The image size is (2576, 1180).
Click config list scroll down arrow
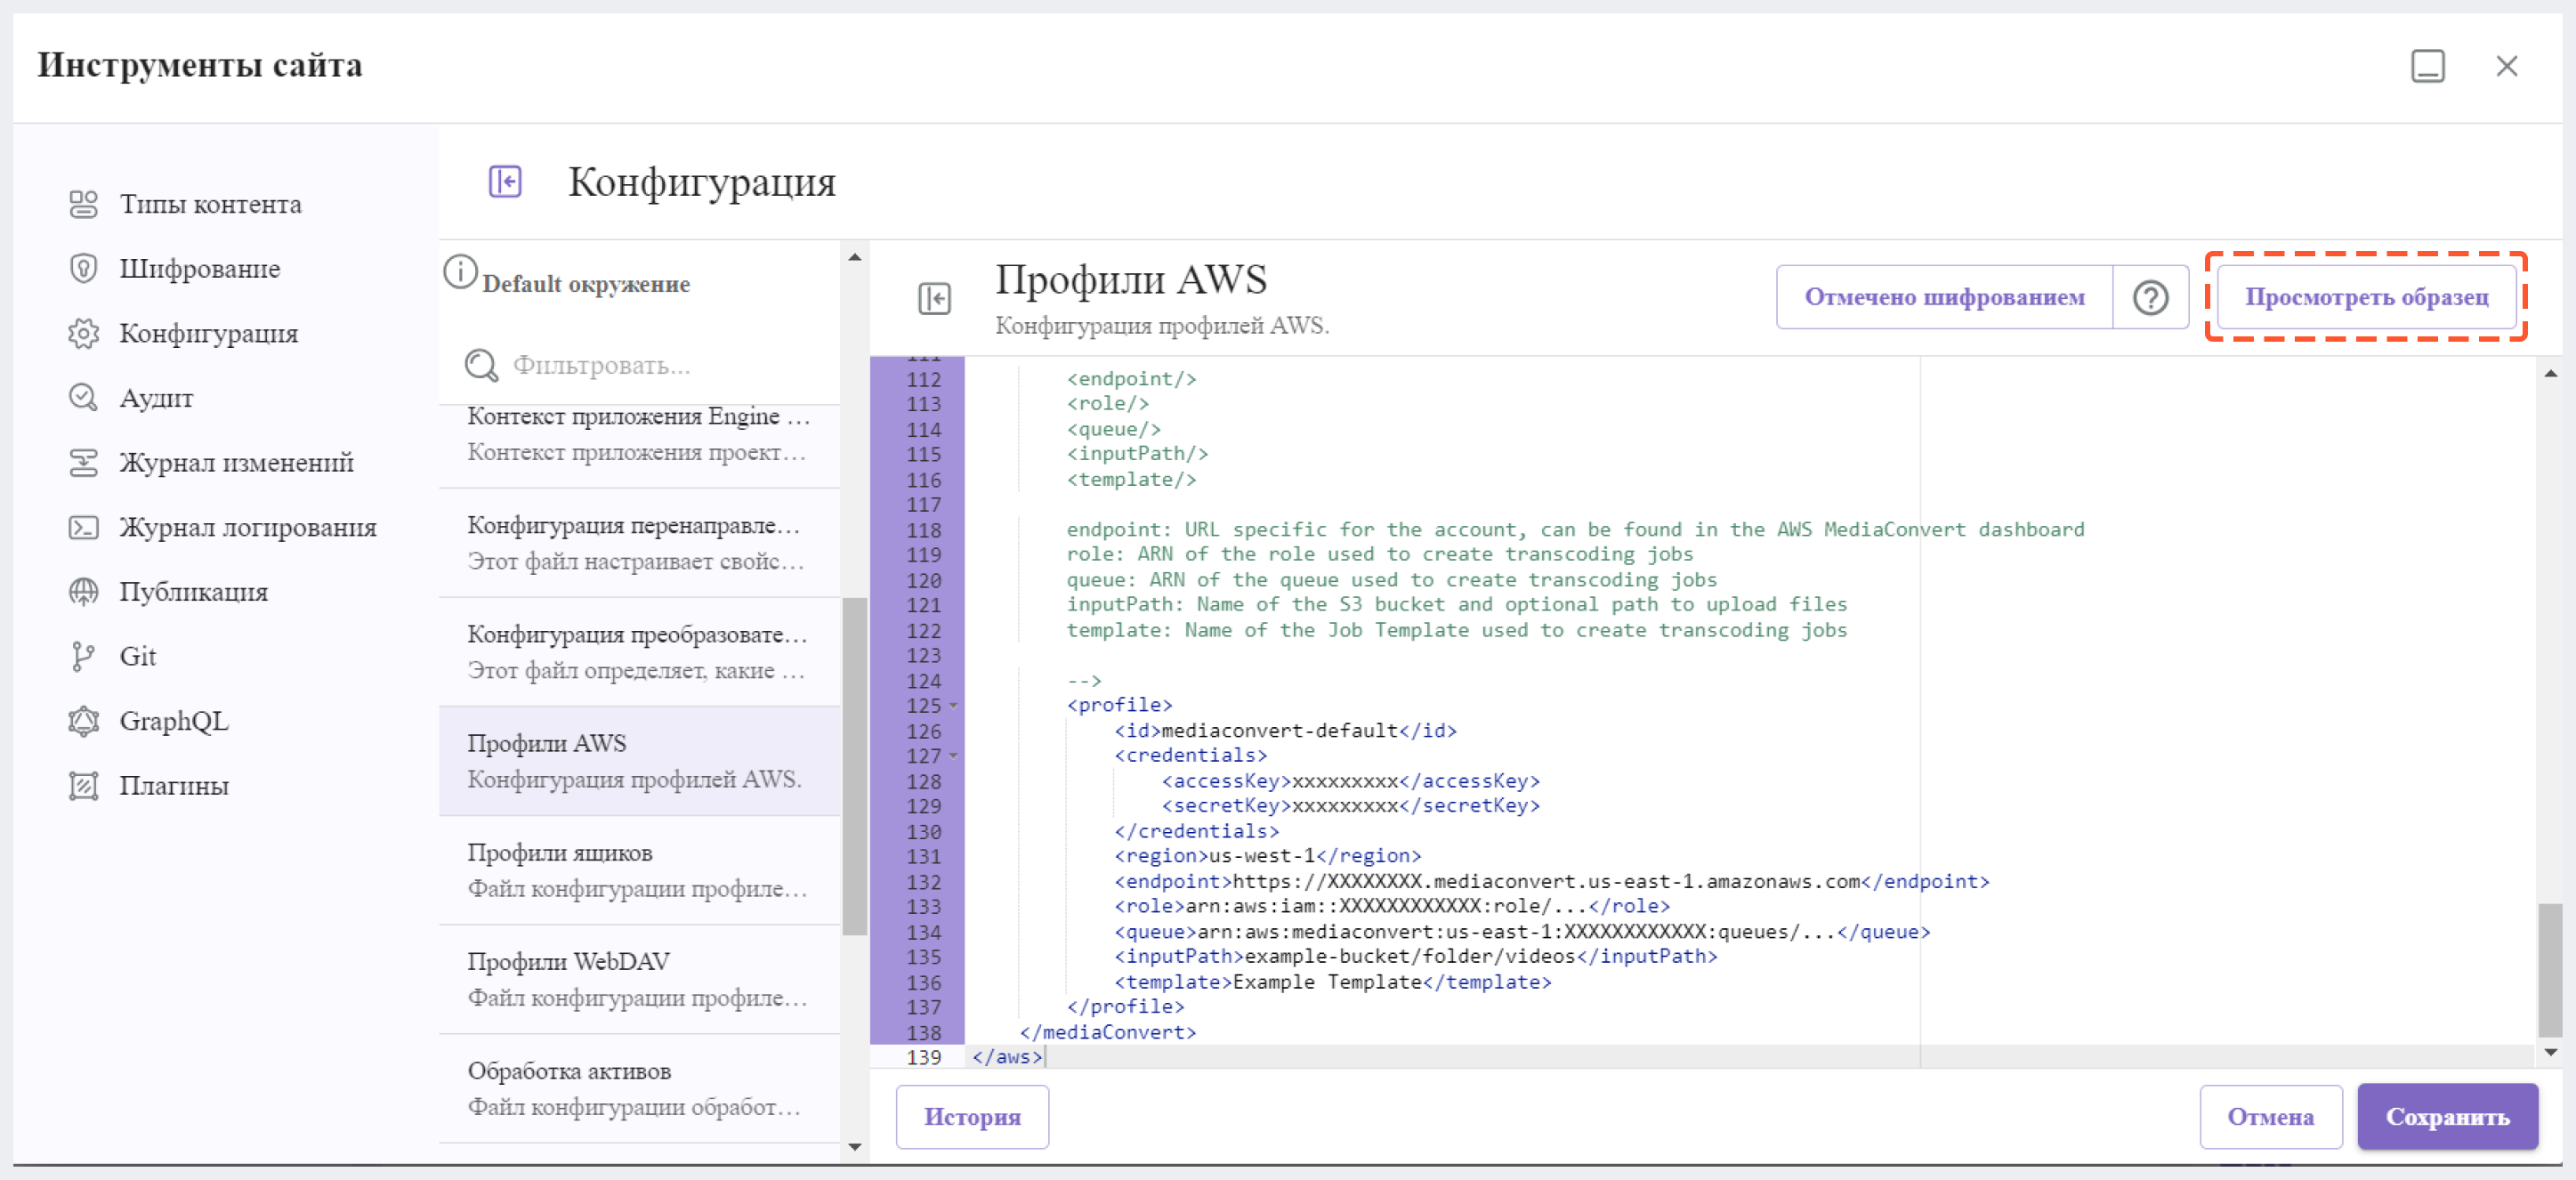[854, 1147]
